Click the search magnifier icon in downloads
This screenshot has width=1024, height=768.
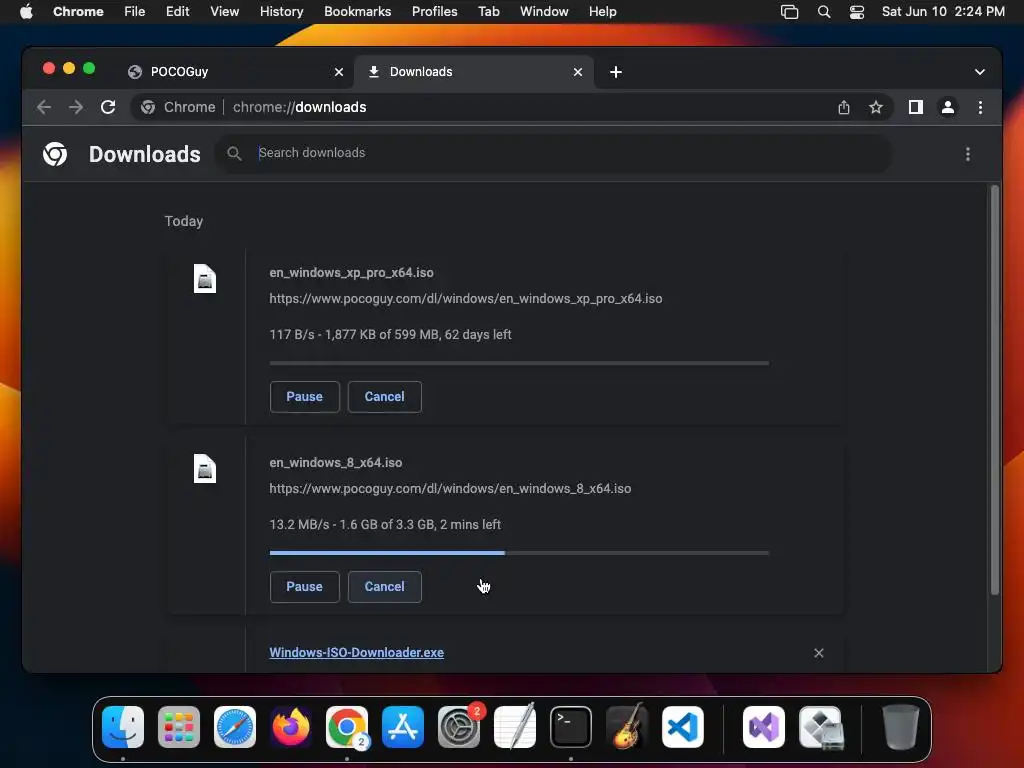click(234, 153)
